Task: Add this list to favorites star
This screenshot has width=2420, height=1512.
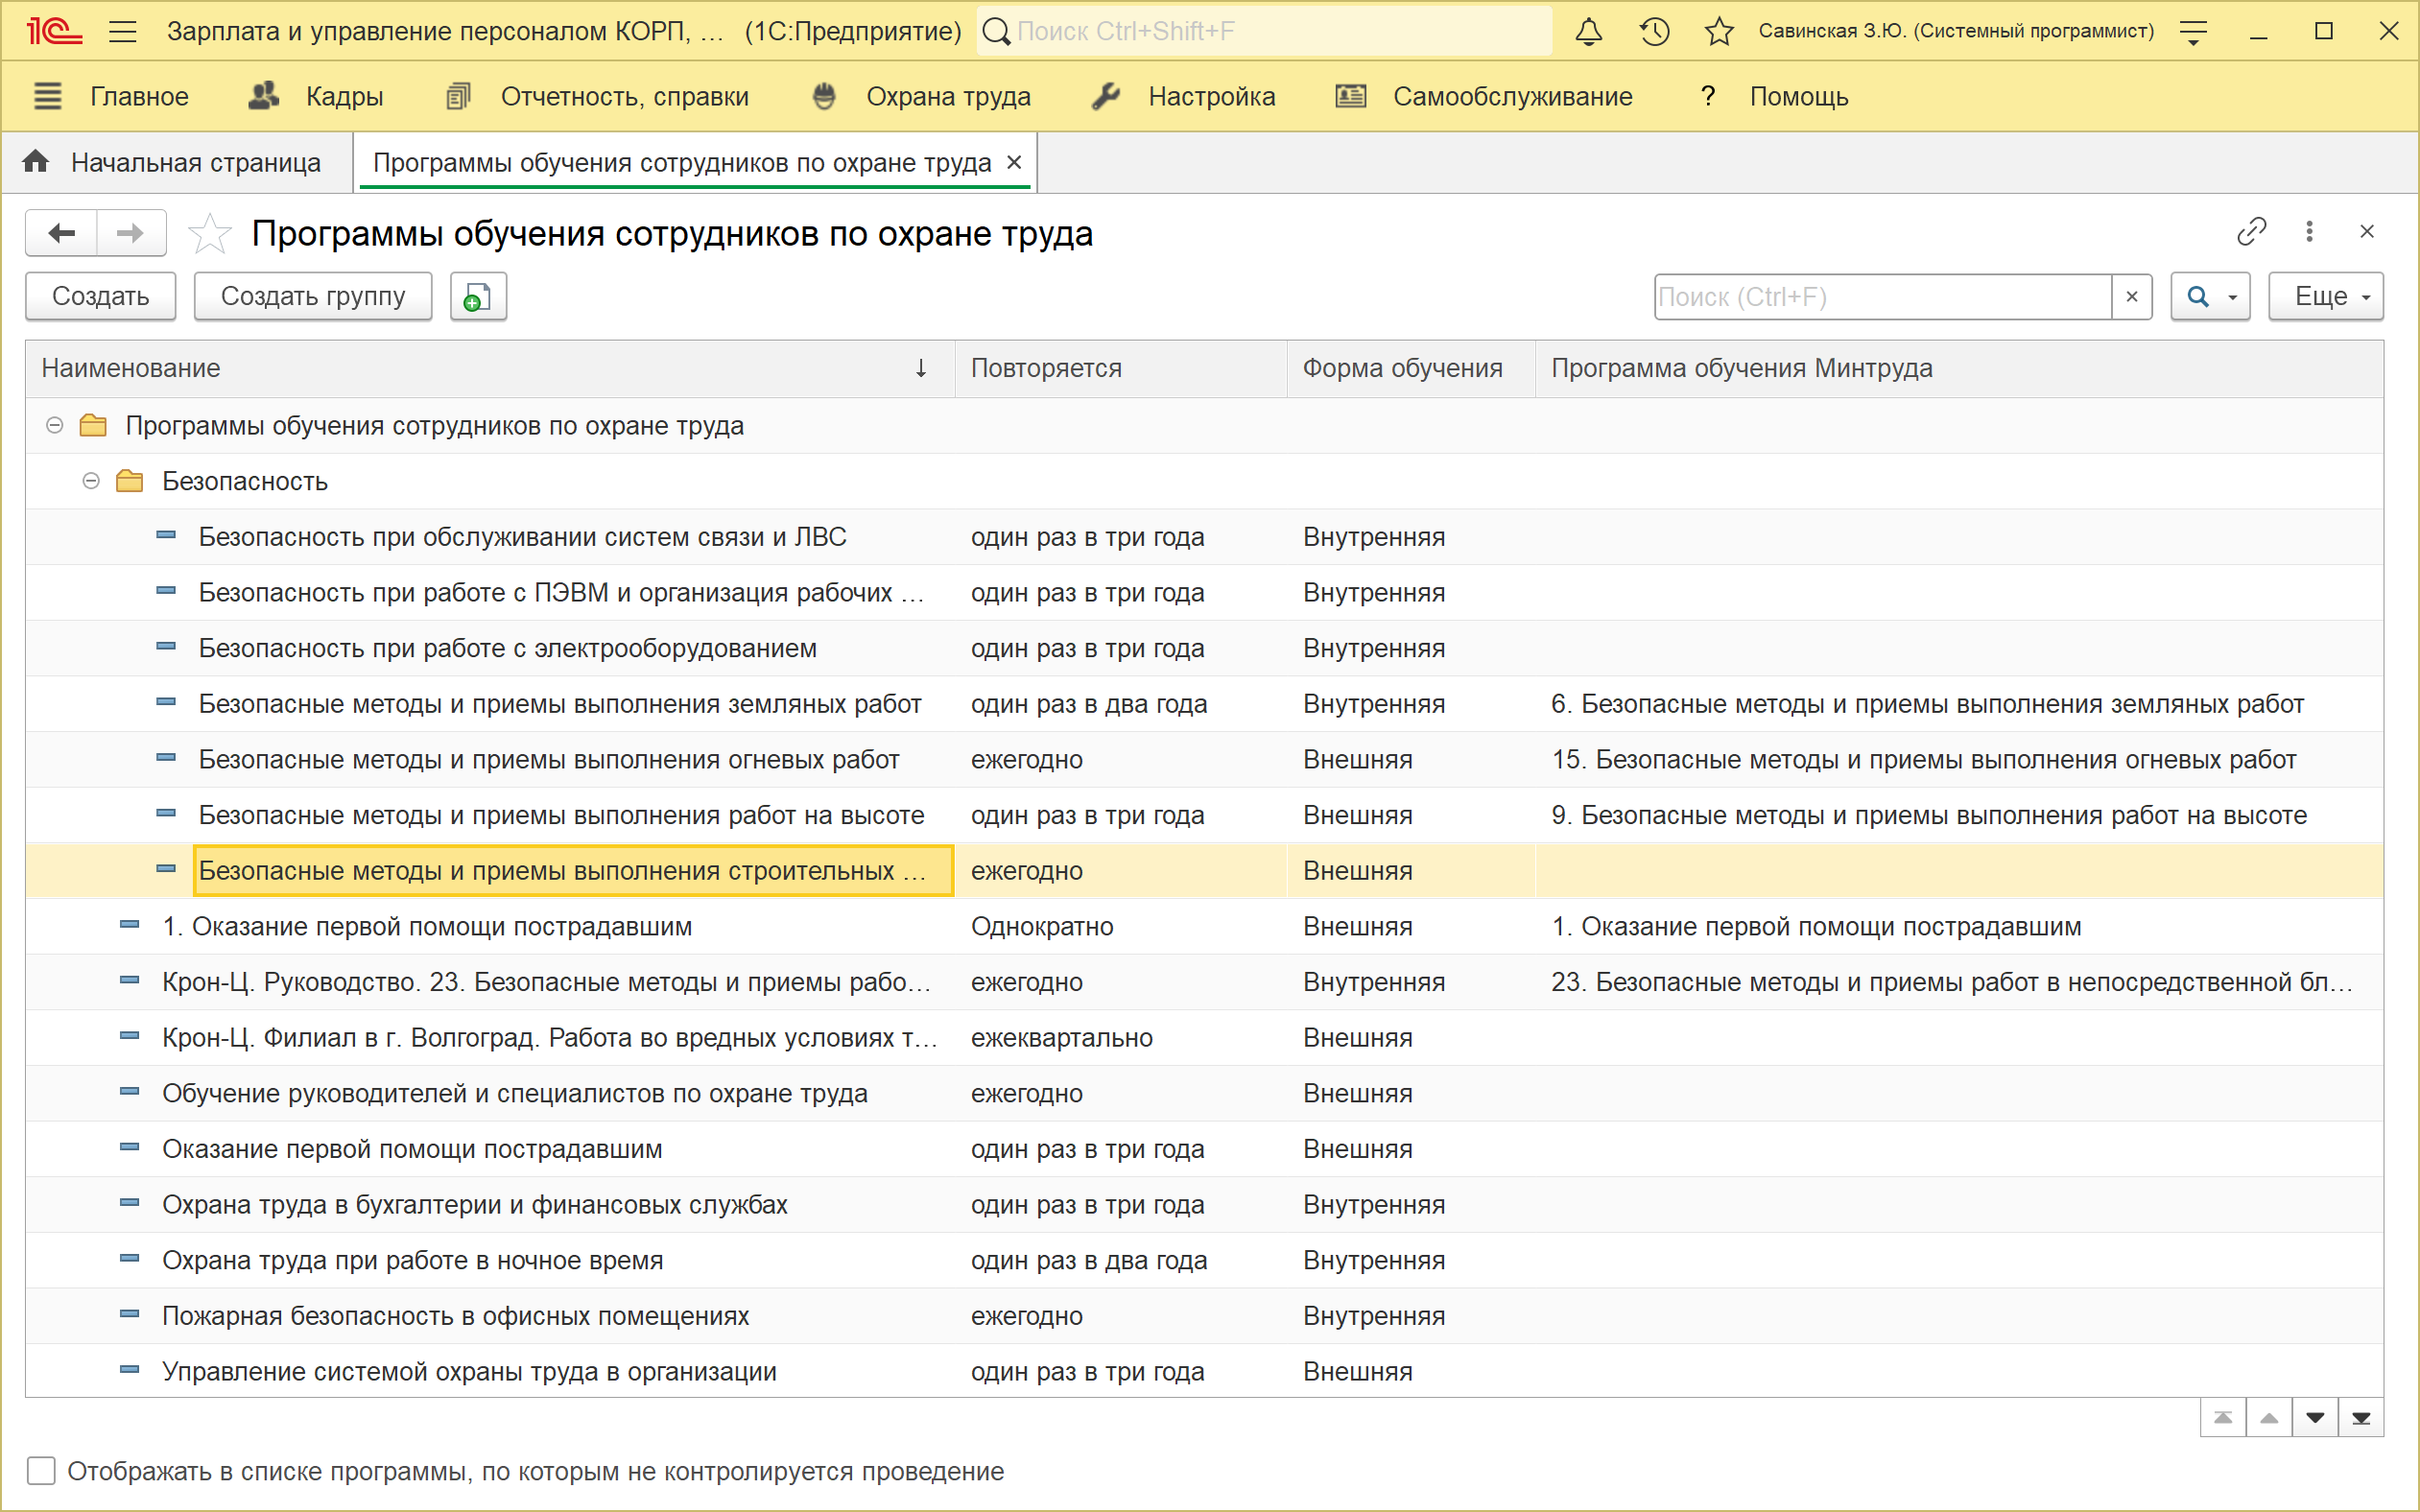Action: click(x=210, y=234)
